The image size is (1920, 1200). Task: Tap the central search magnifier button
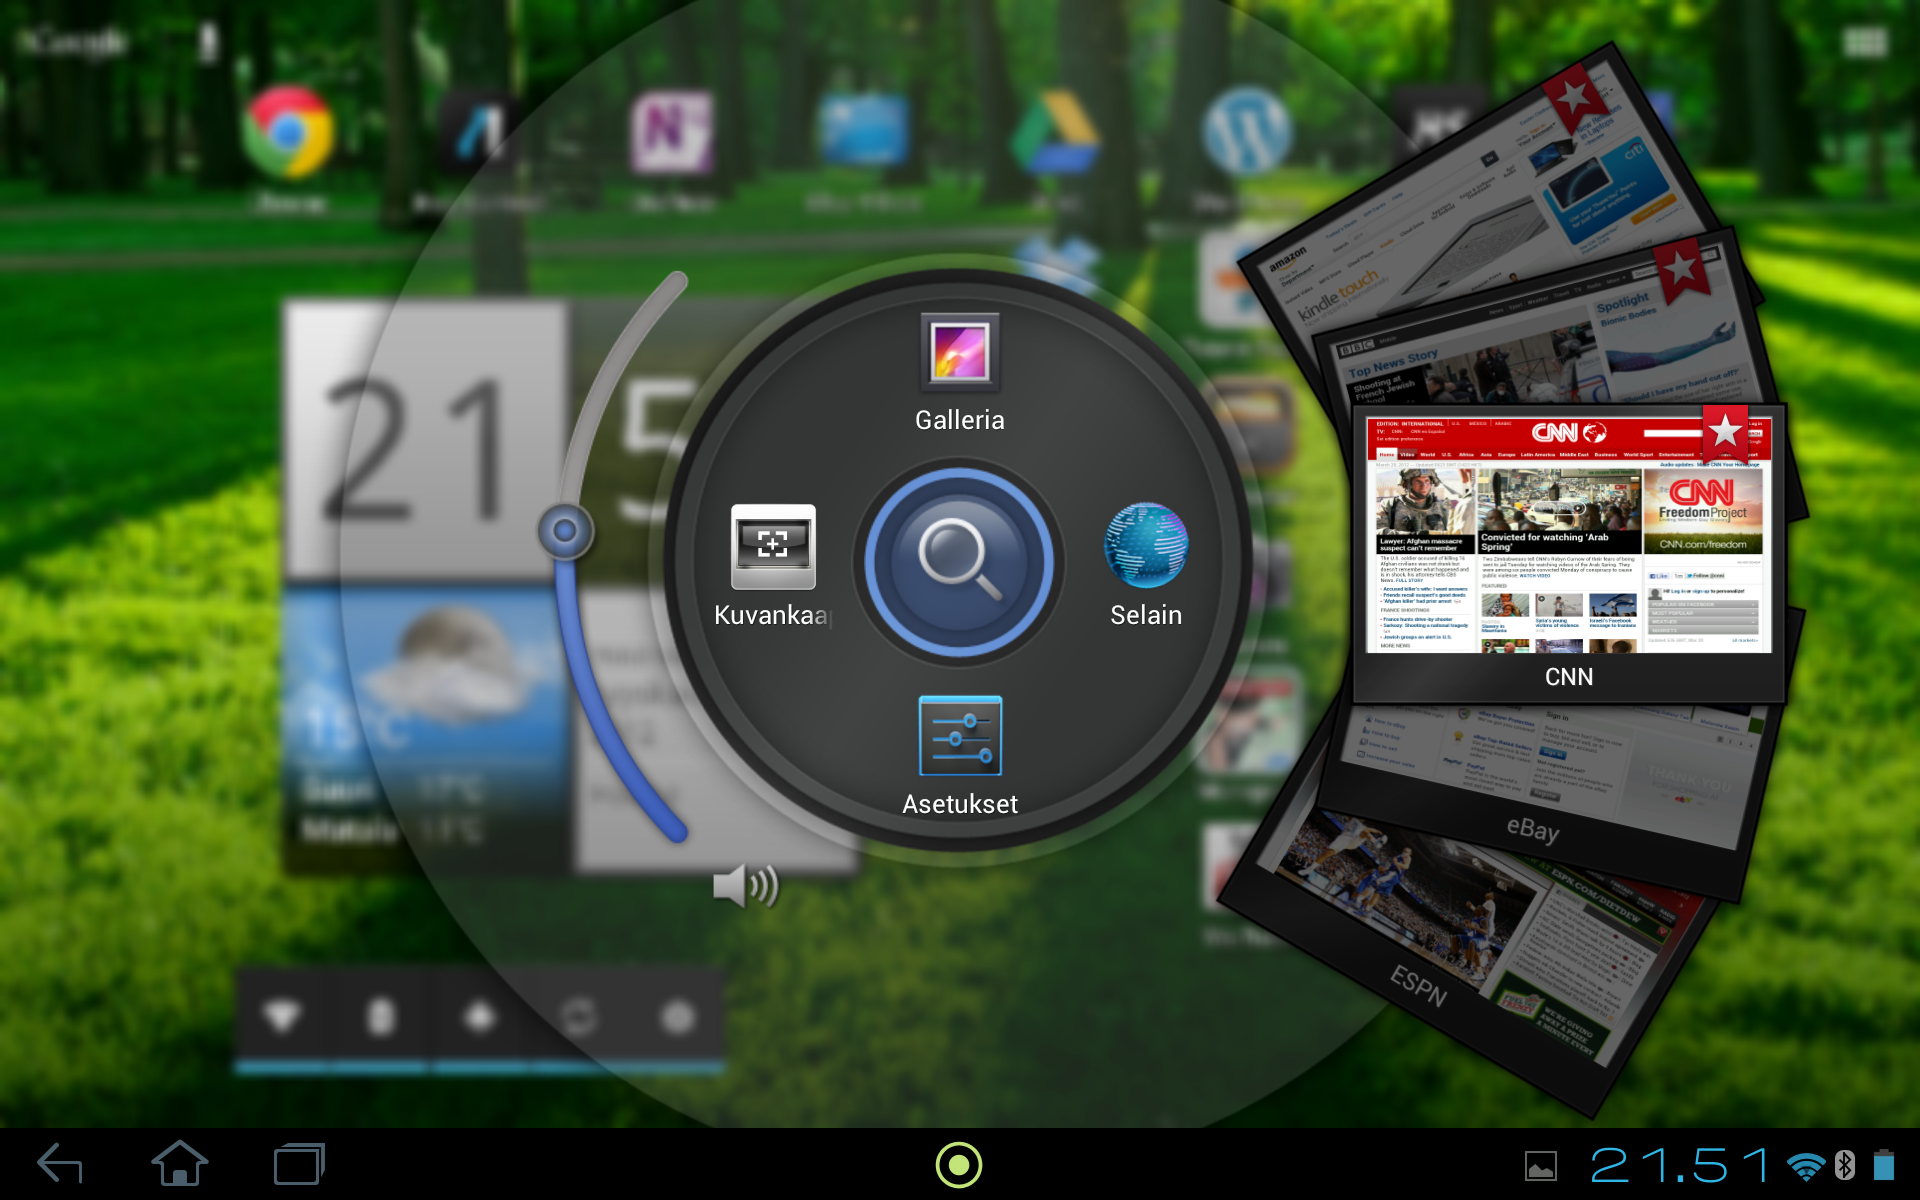(959, 562)
